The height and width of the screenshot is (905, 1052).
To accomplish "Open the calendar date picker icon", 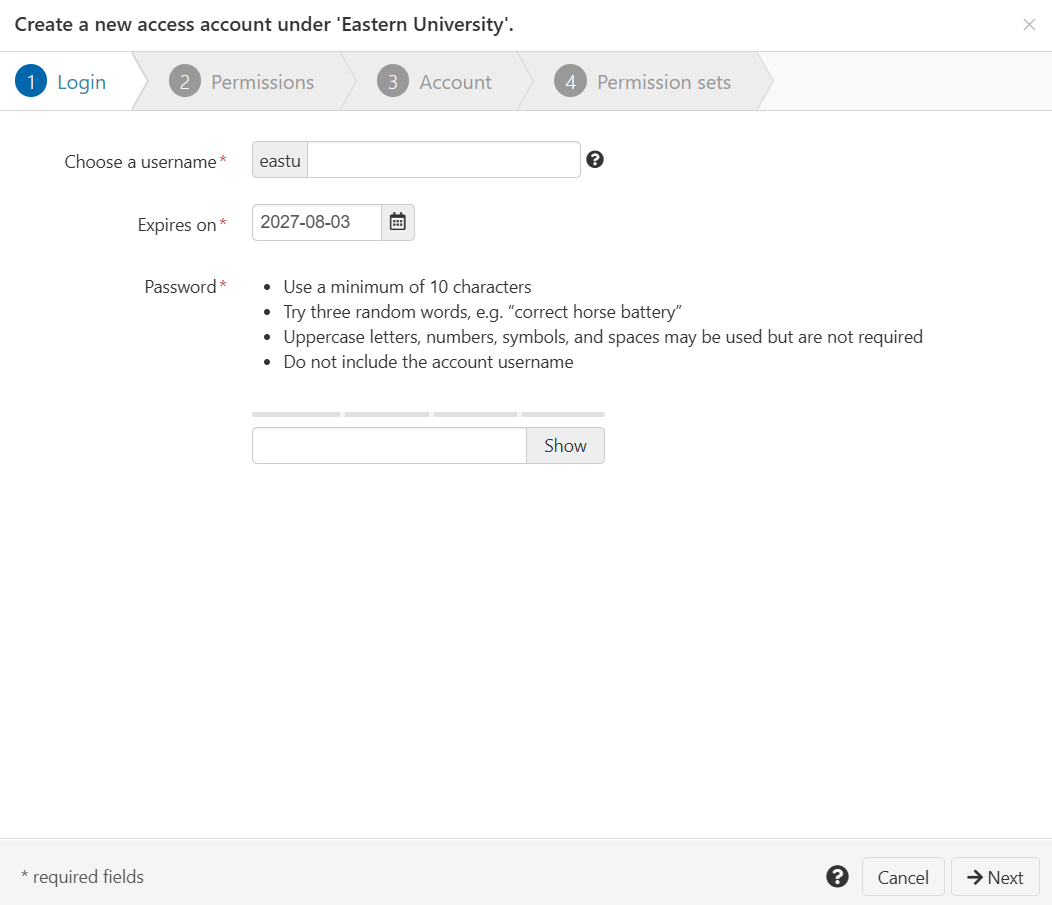I will (398, 222).
